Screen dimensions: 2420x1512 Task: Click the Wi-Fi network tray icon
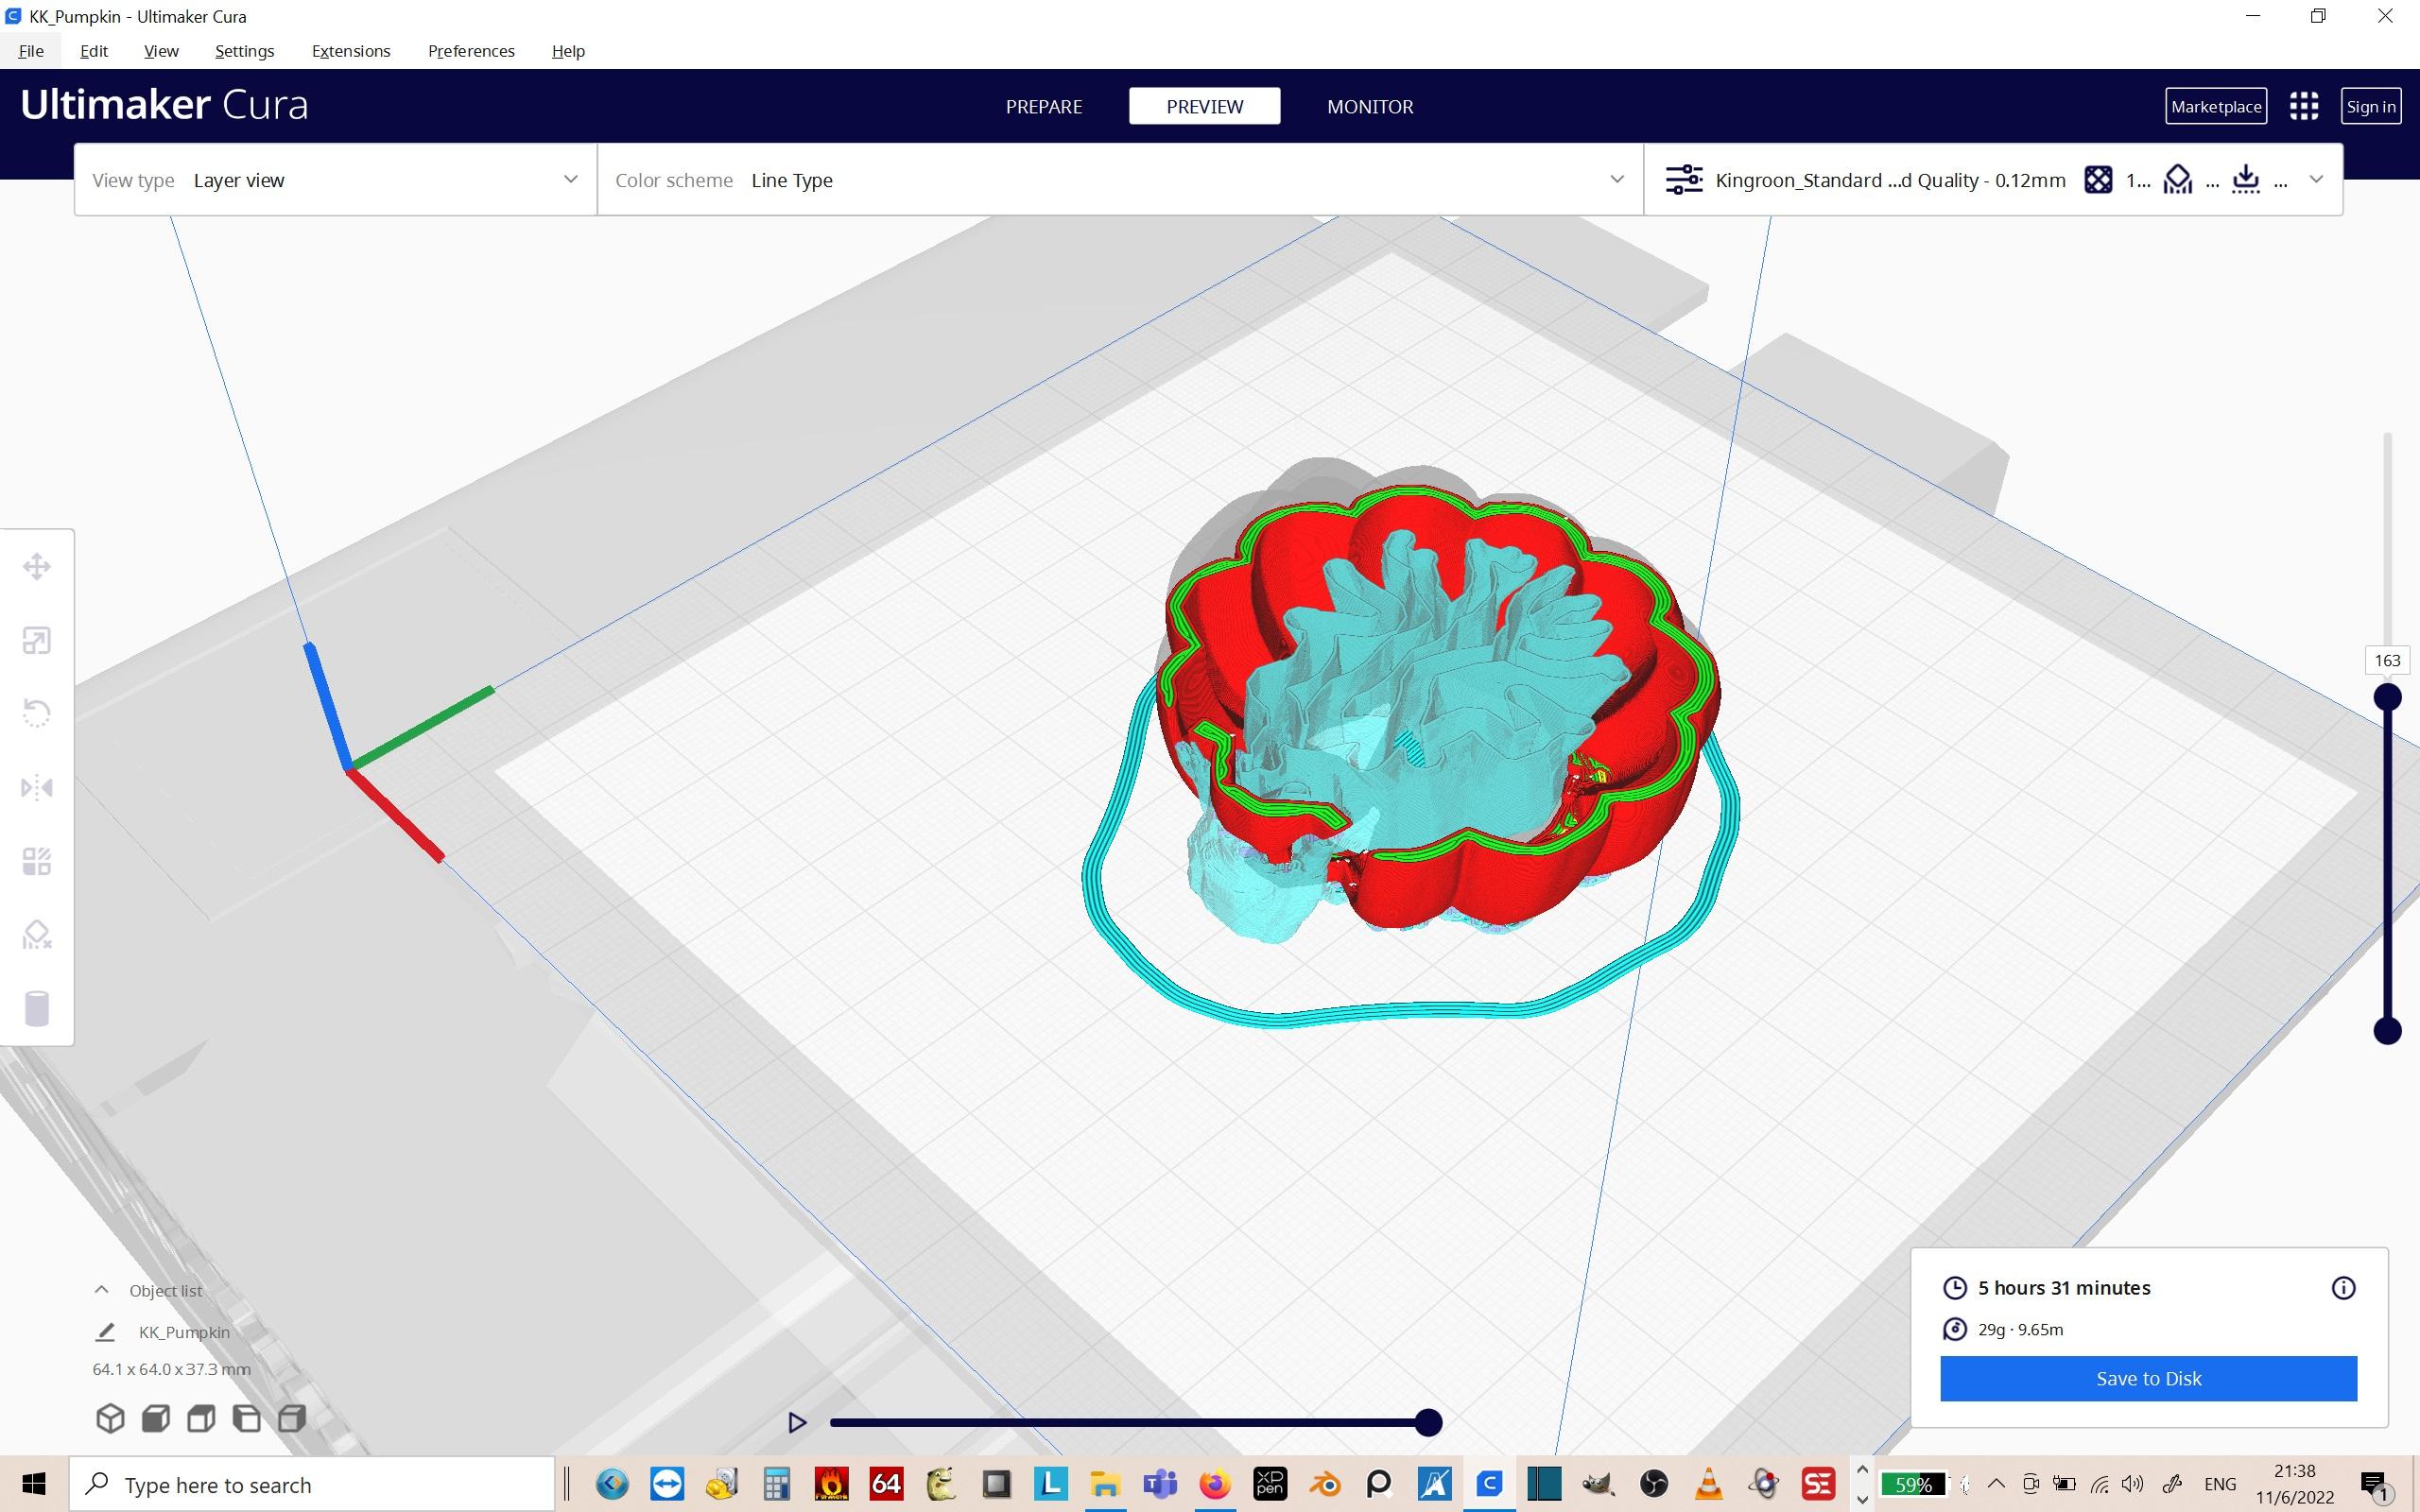pos(2099,1484)
